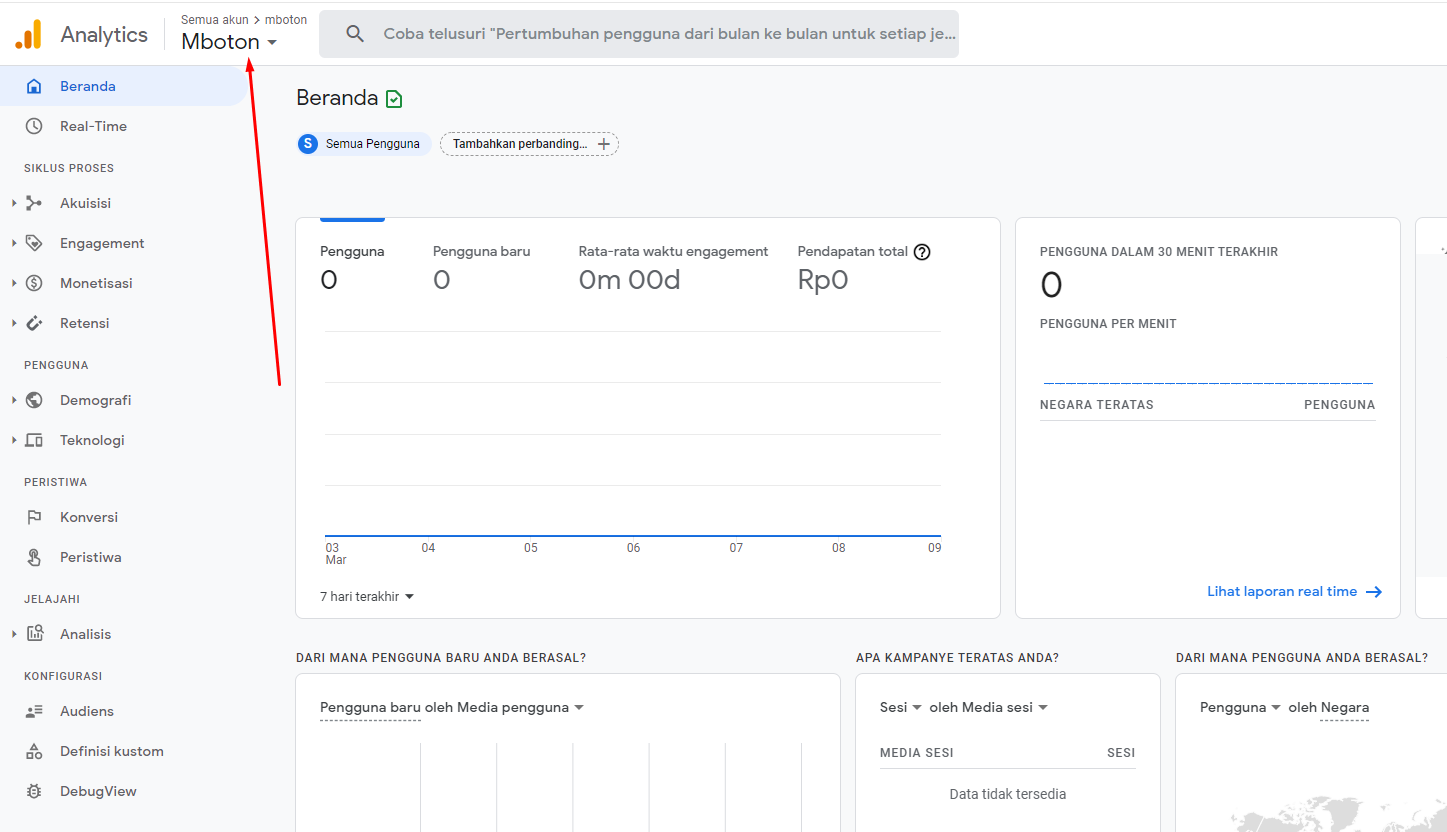Viewport: 1447px width, 832px height.
Task: Click the search magnifier icon
Action: (x=355, y=34)
